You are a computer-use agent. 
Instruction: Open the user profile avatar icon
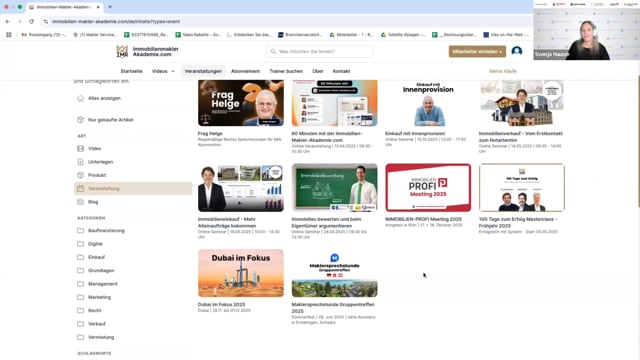click(x=517, y=51)
